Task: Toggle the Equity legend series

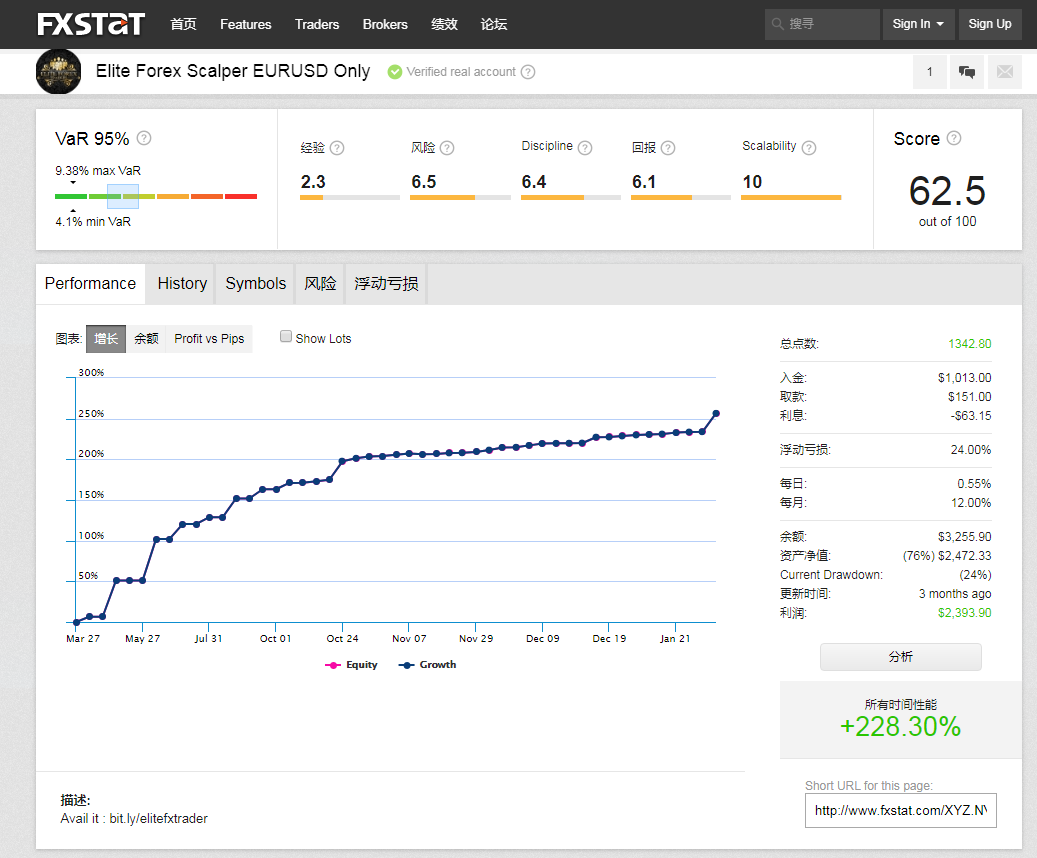Action: 352,665
